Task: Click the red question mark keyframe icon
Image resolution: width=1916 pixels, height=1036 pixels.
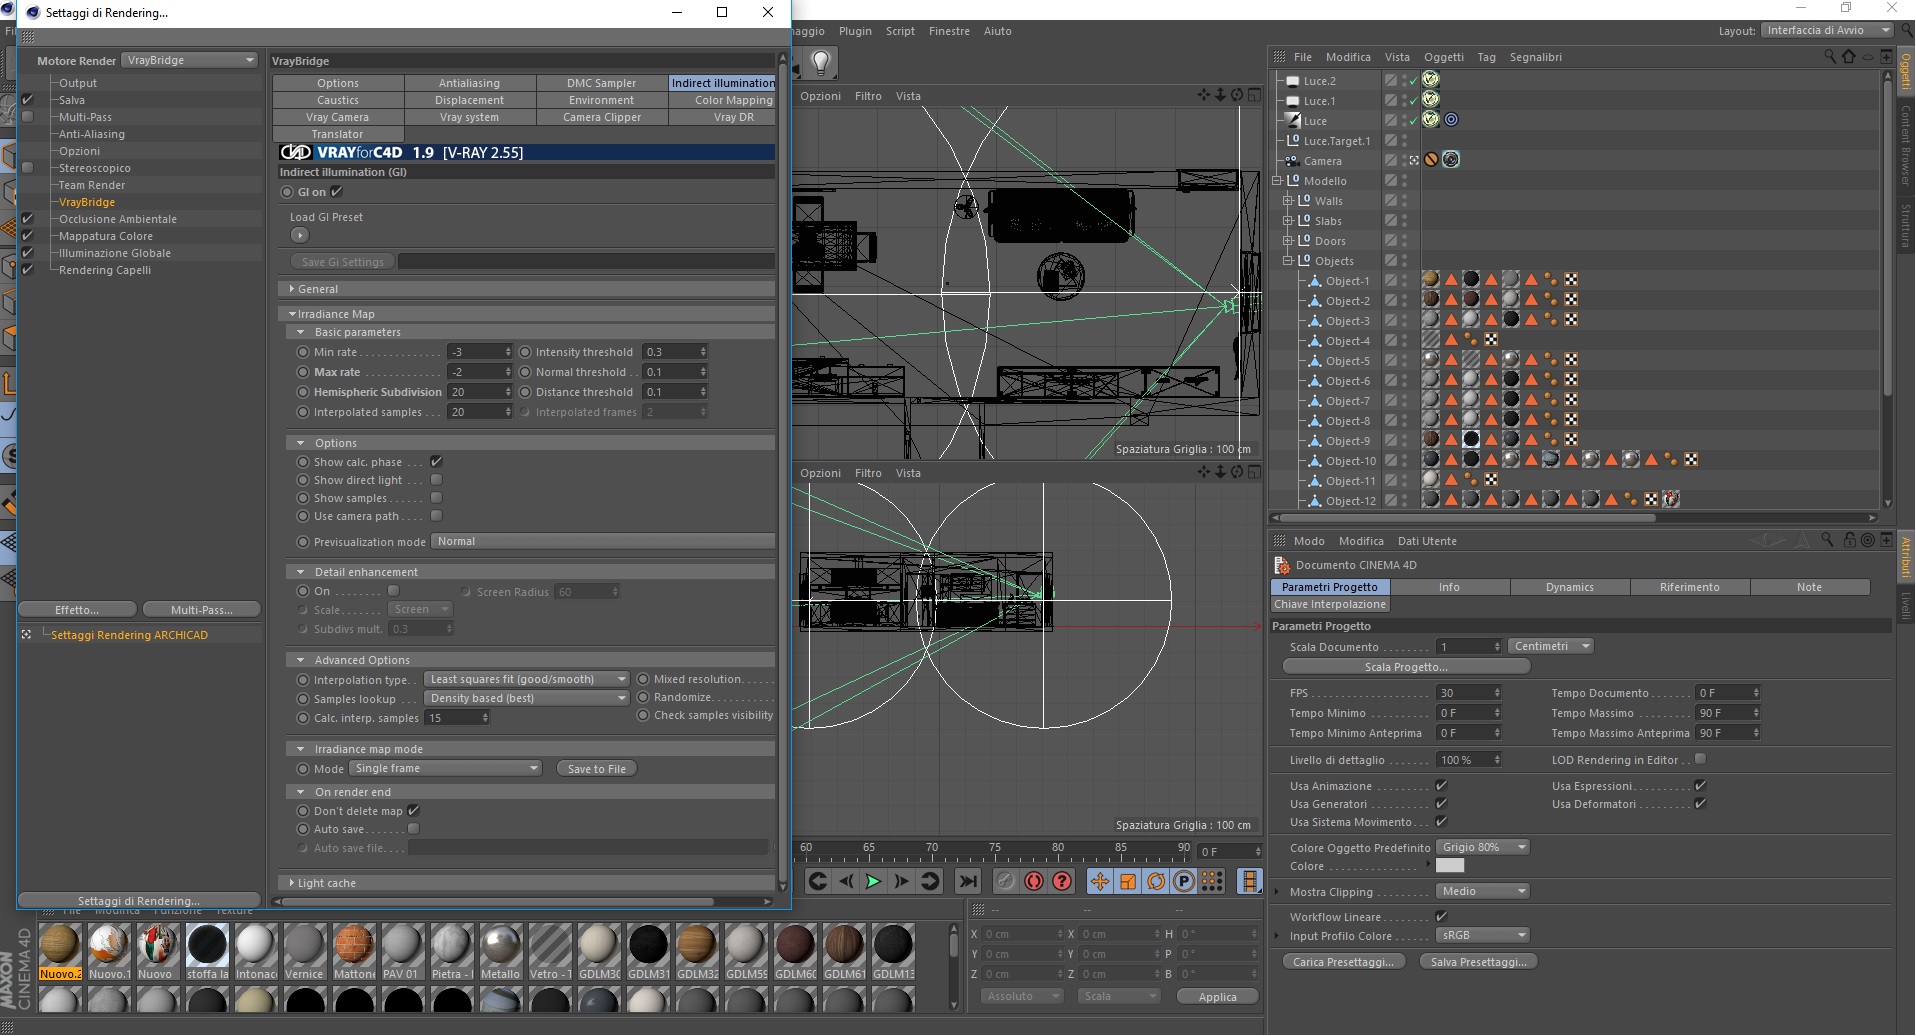Action: 1062,881
